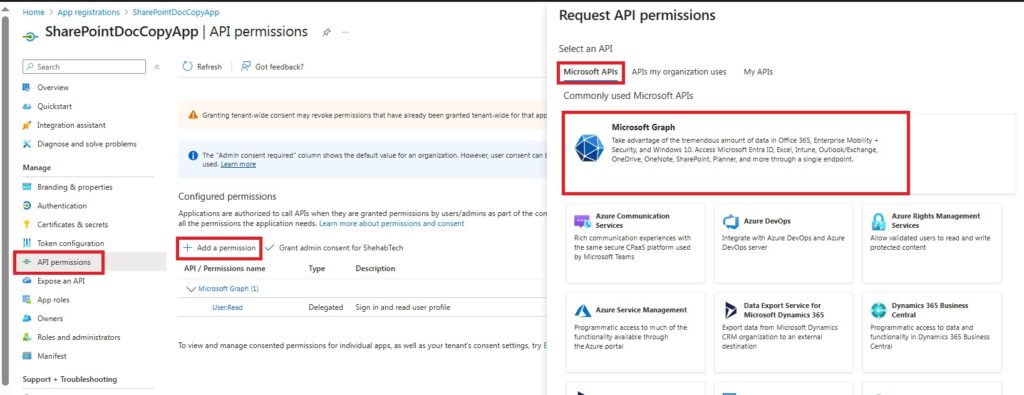Launch the Integration assistant
Screen dimensions: 1024x395
(71, 125)
